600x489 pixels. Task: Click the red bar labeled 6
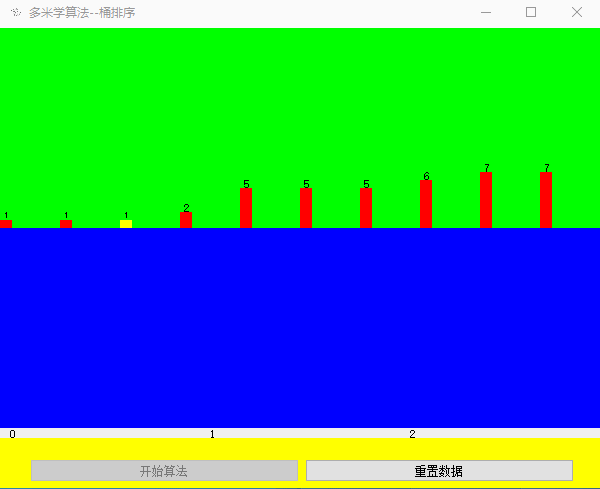426,204
